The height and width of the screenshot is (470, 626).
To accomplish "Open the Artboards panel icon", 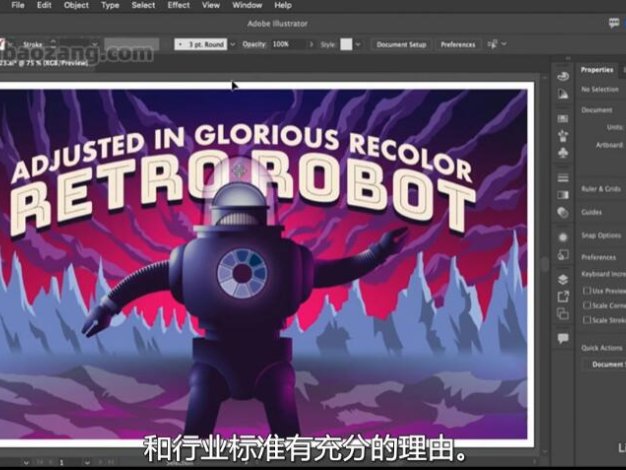I will tap(563, 313).
